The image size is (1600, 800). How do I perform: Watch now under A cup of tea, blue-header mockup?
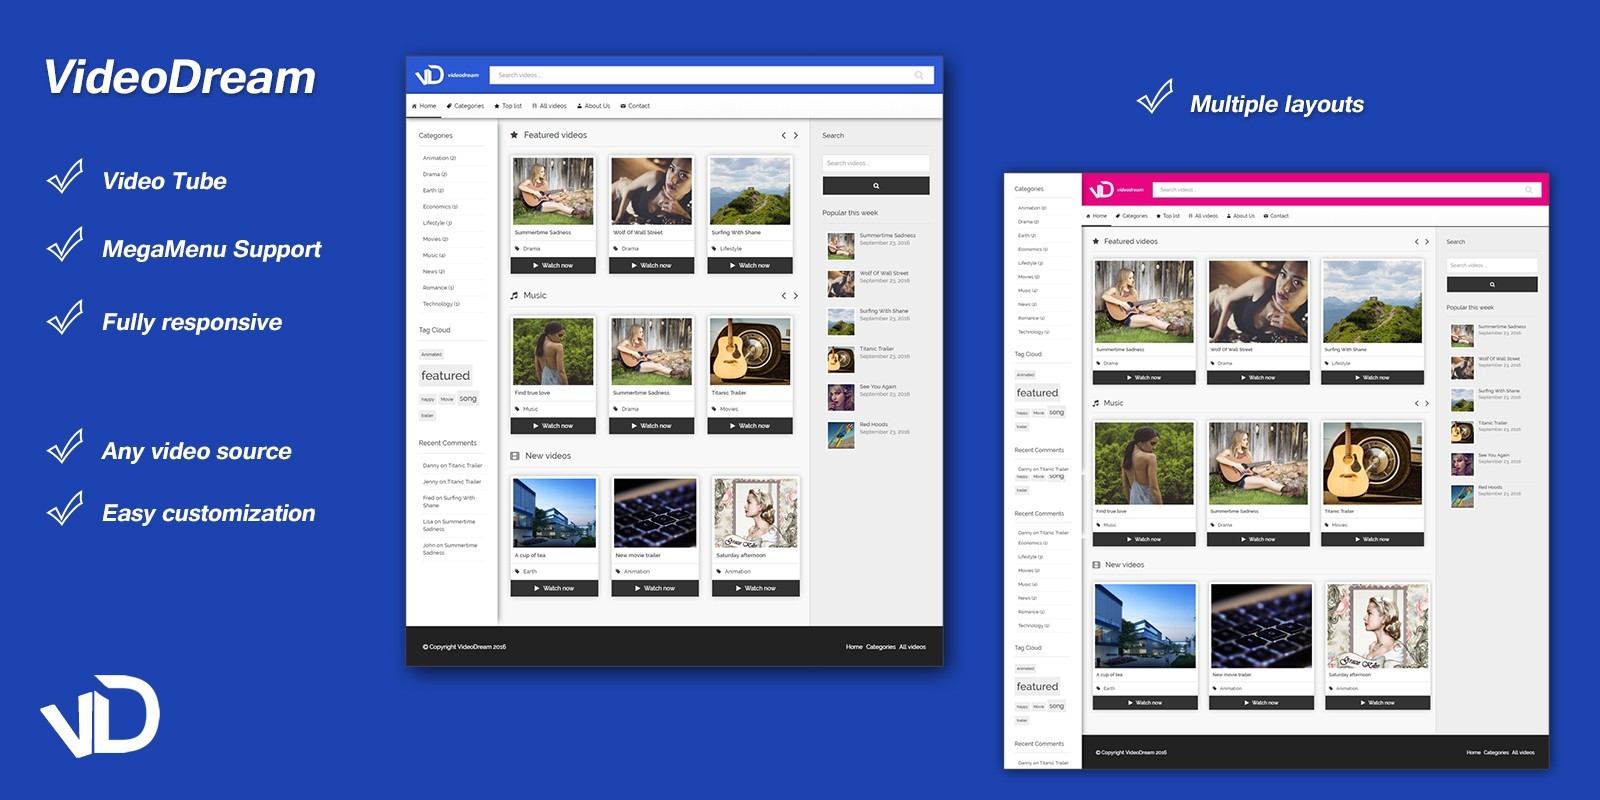554,588
